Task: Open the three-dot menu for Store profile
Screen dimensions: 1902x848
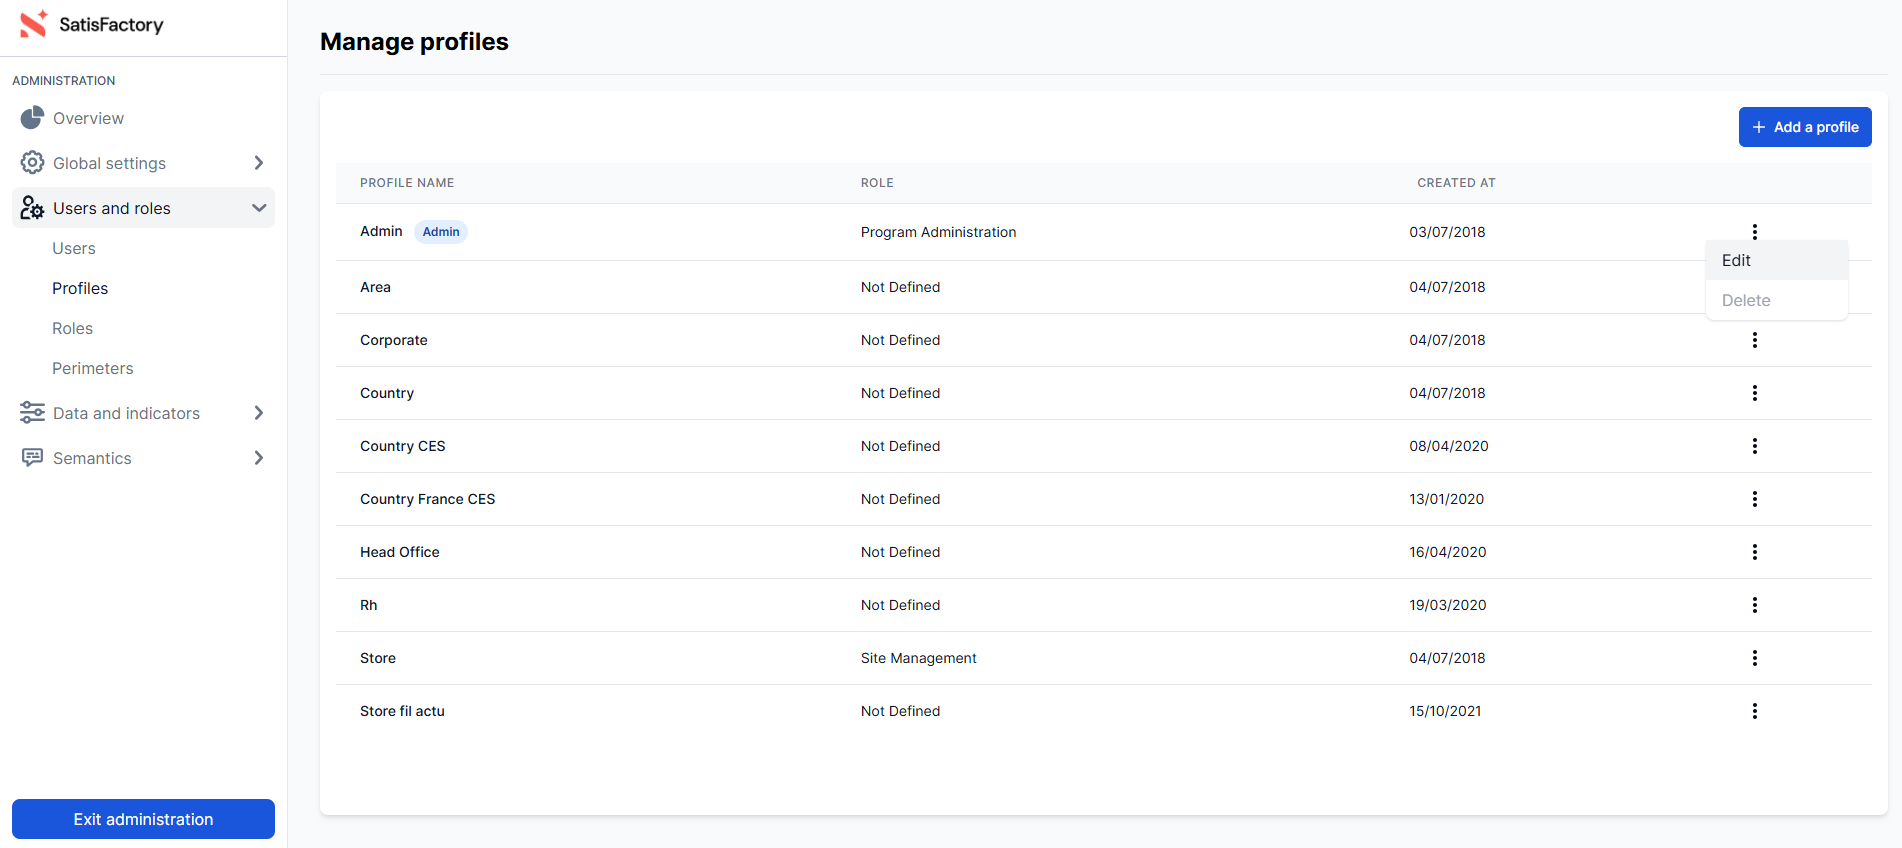Action: coord(1754,658)
